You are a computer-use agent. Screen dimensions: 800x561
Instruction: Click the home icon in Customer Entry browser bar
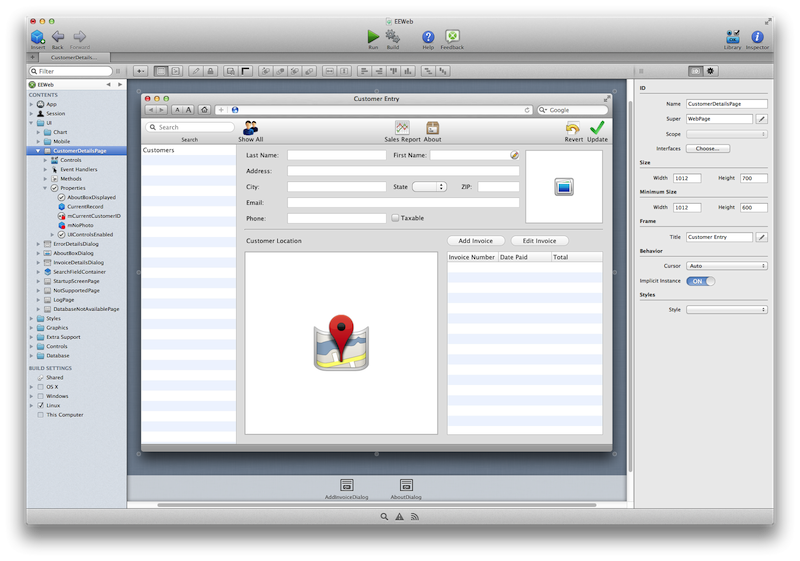[x=205, y=110]
